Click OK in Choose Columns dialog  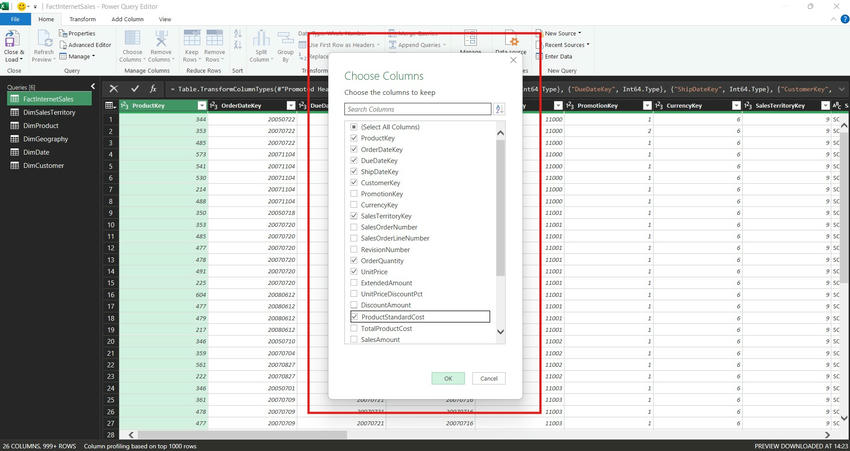448,378
